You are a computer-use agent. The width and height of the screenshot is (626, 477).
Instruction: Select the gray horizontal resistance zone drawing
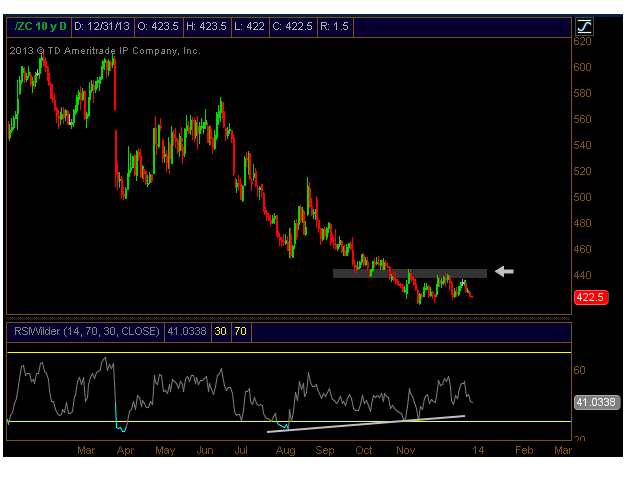coord(410,273)
